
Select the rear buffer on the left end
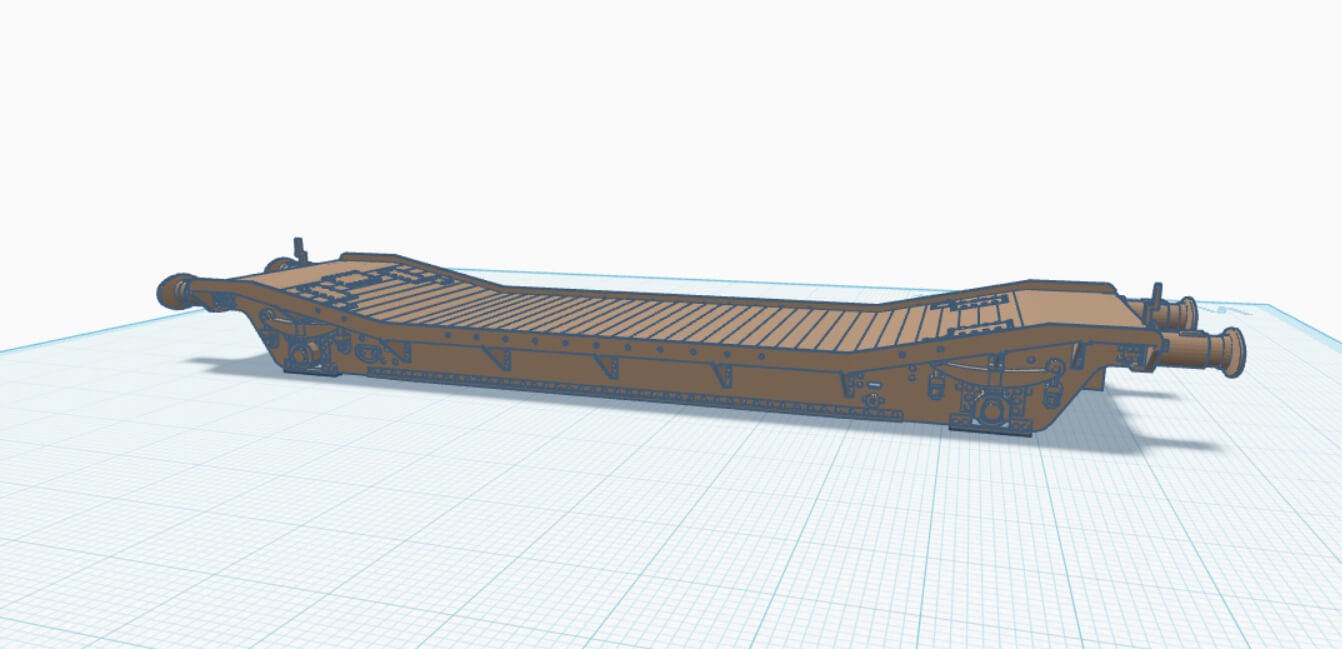tap(278, 264)
